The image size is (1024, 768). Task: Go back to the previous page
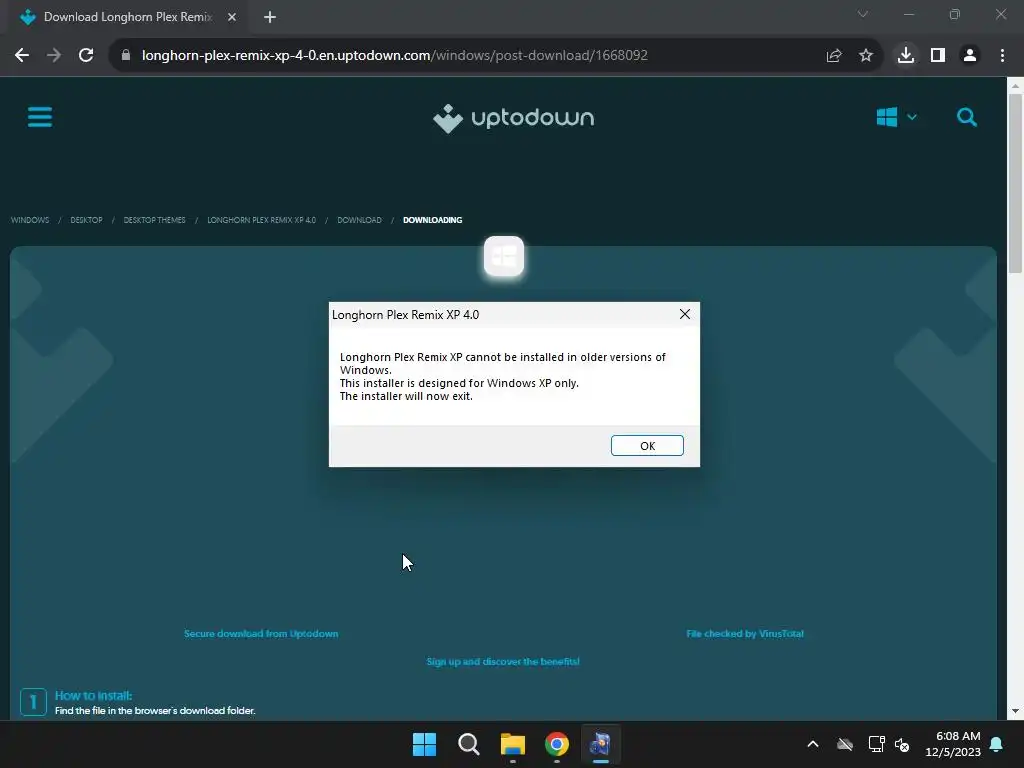click(22, 56)
